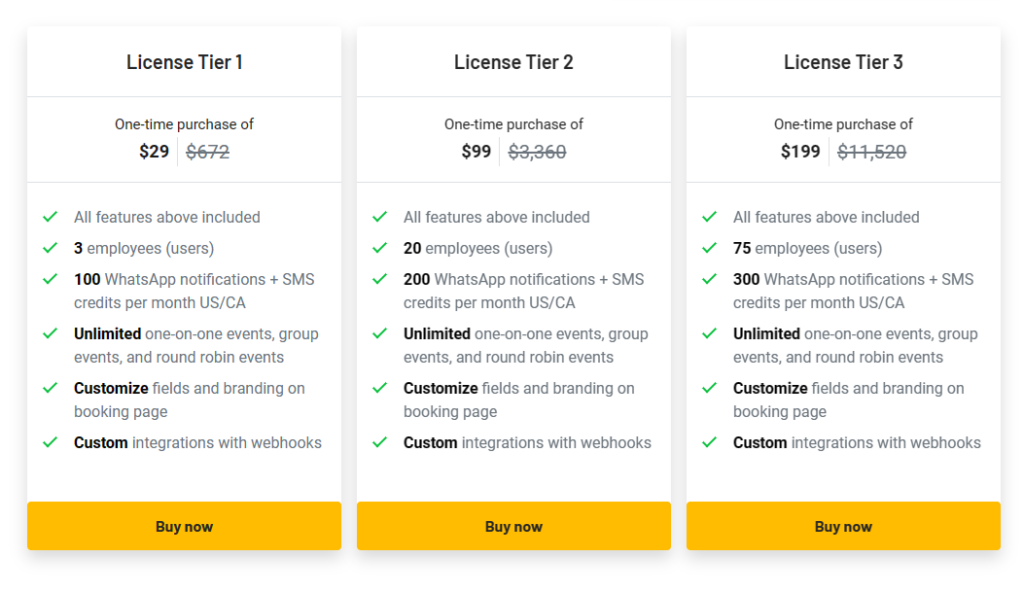Image resolution: width=1024 pixels, height=592 pixels.
Task: Select the License Tier 1 heading
Action: pos(184,62)
